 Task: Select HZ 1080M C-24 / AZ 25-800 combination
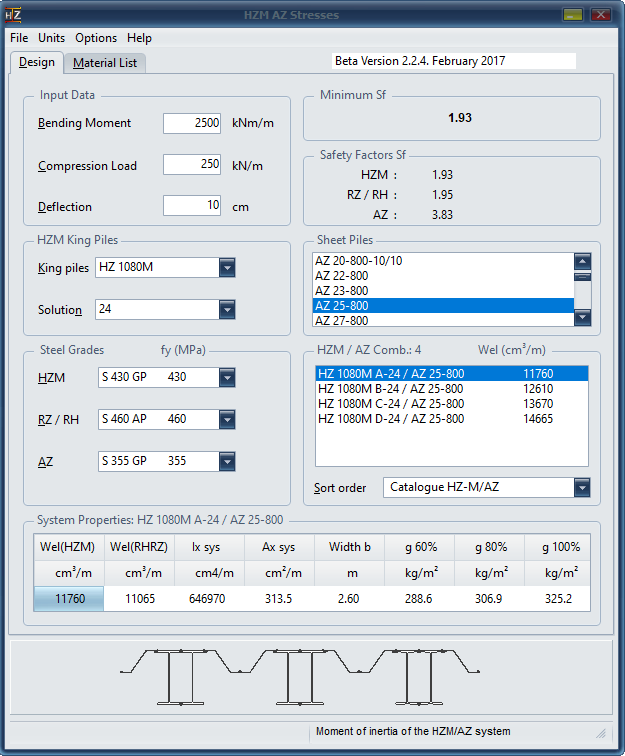(x=452, y=404)
